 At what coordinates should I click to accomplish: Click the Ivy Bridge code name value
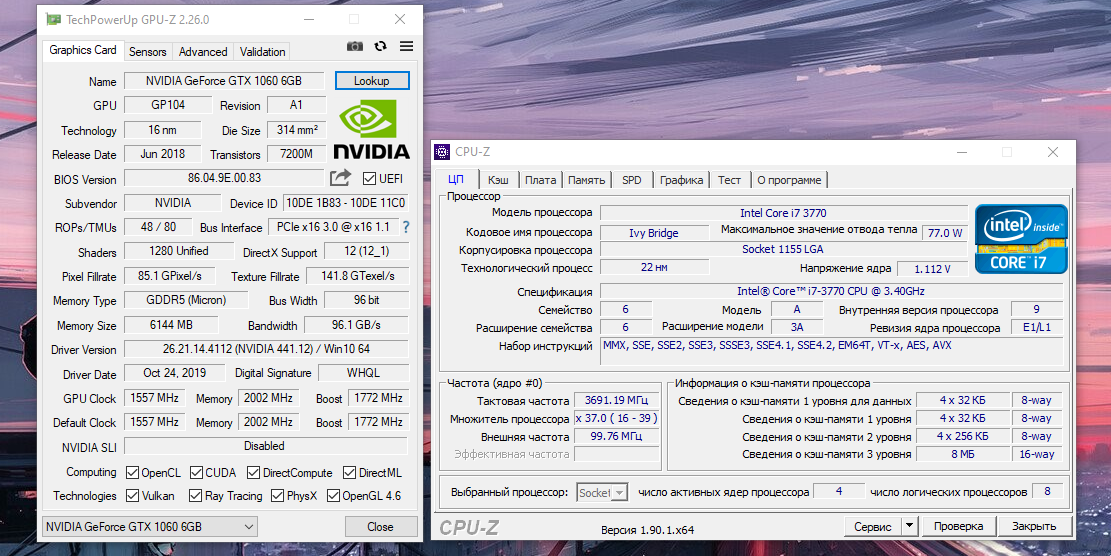coord(654,232)
